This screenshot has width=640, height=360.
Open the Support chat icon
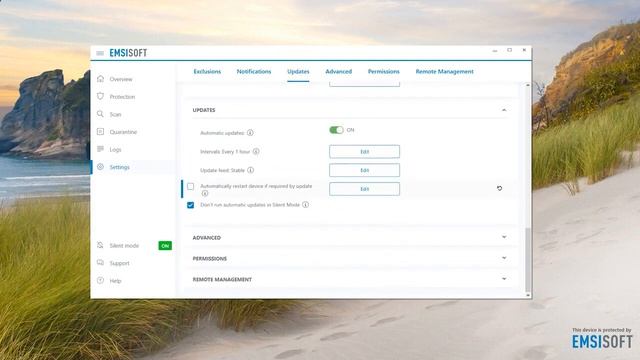pos(100,262)
